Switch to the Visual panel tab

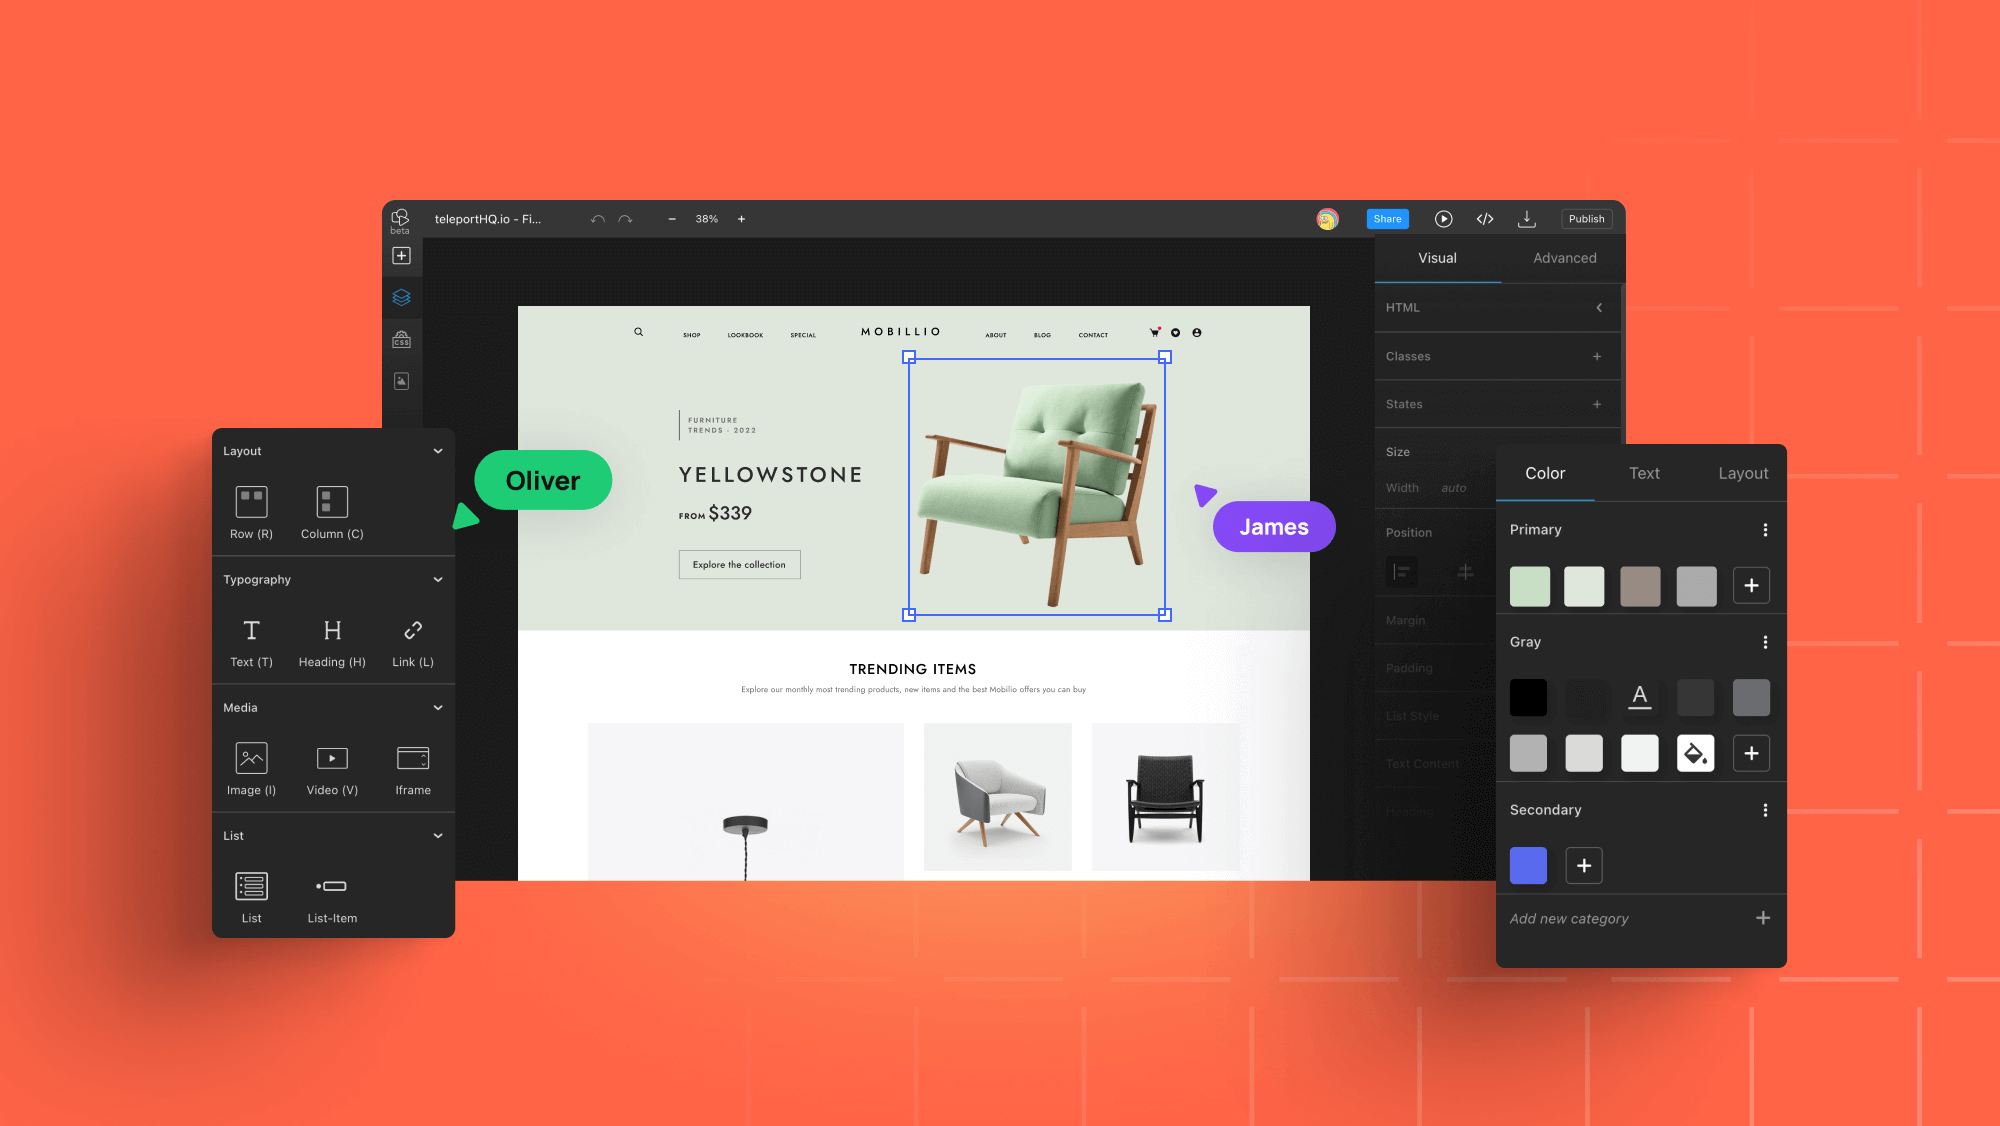[1438, 258]
